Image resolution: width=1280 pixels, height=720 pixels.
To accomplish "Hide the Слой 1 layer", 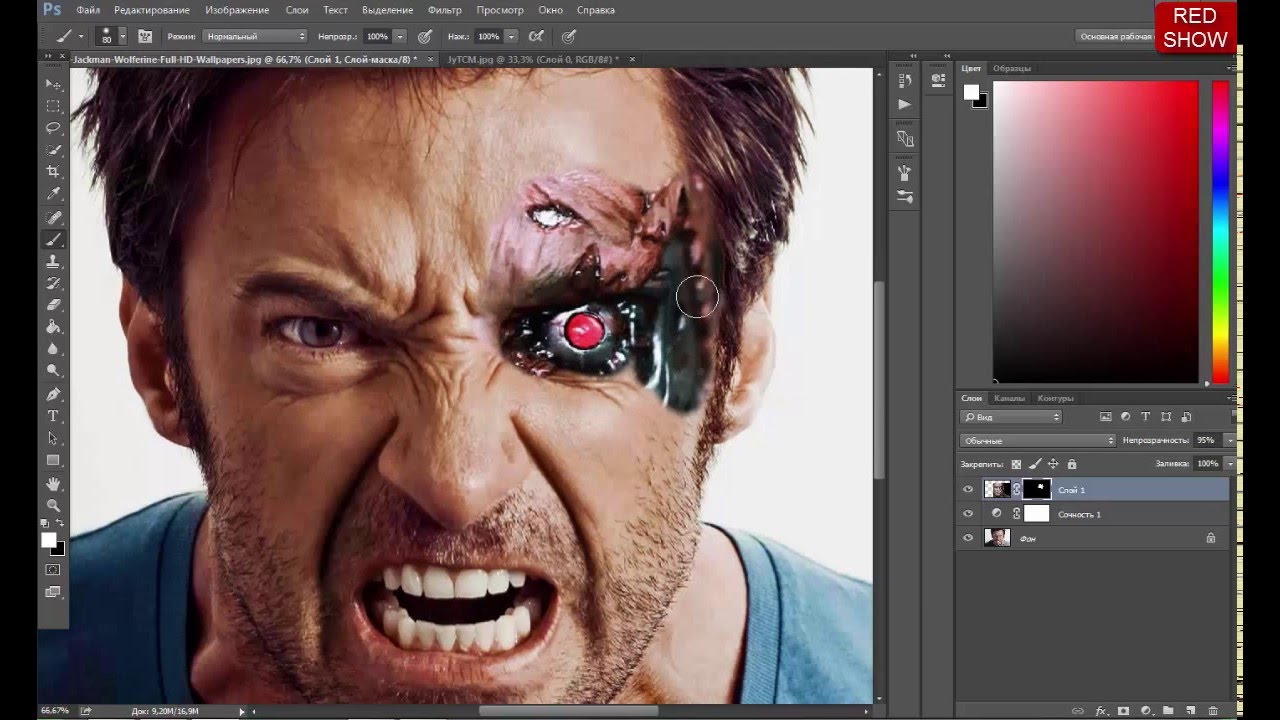I will (x=967, y=489).
